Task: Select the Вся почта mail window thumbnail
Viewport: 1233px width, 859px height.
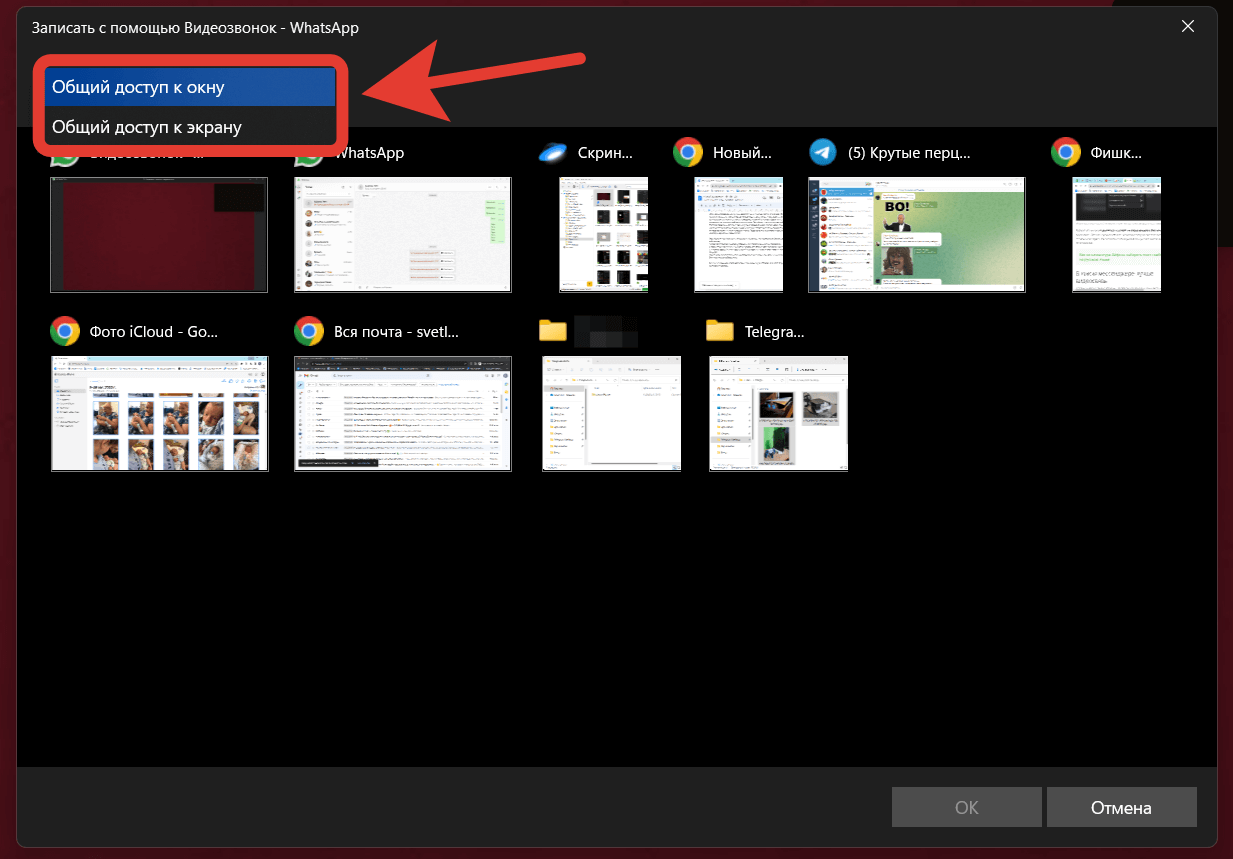Action: click(402, 413)
